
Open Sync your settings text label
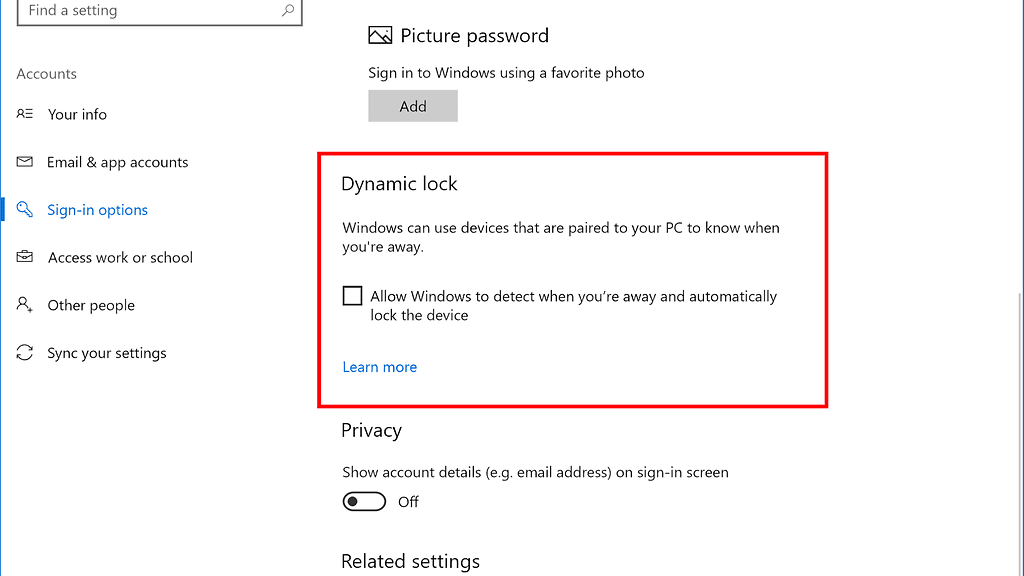(107, 353)
